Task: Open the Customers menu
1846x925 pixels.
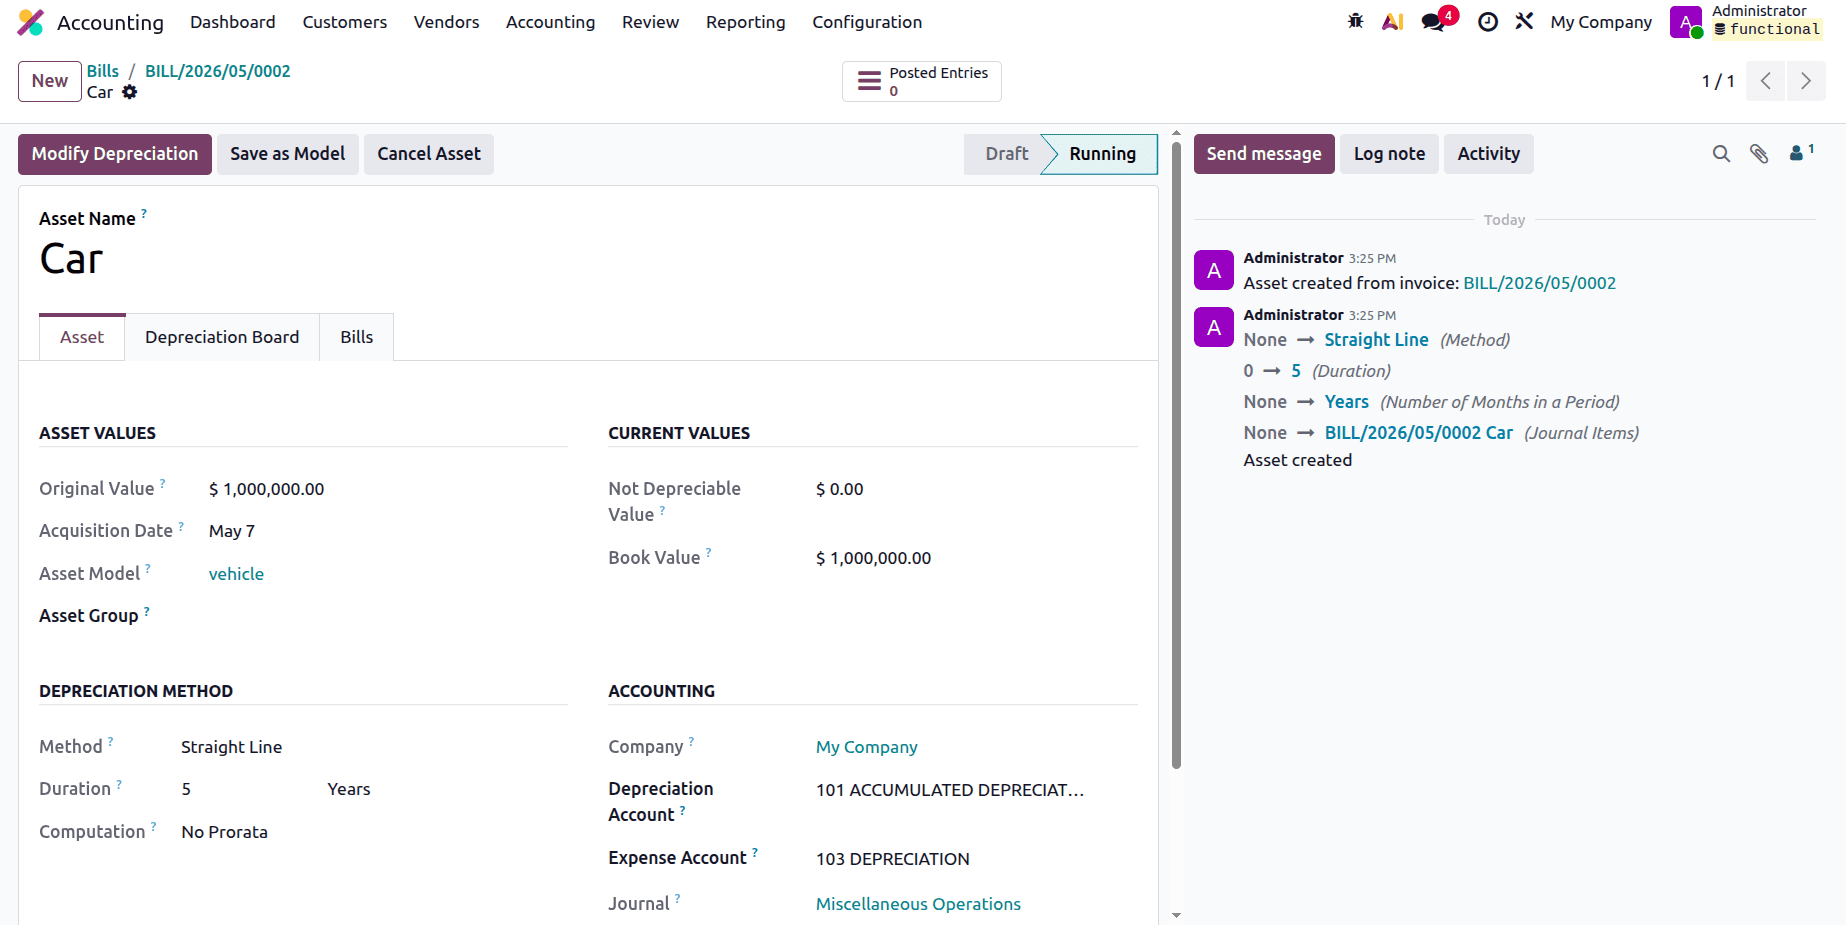Action: [345, 22]
